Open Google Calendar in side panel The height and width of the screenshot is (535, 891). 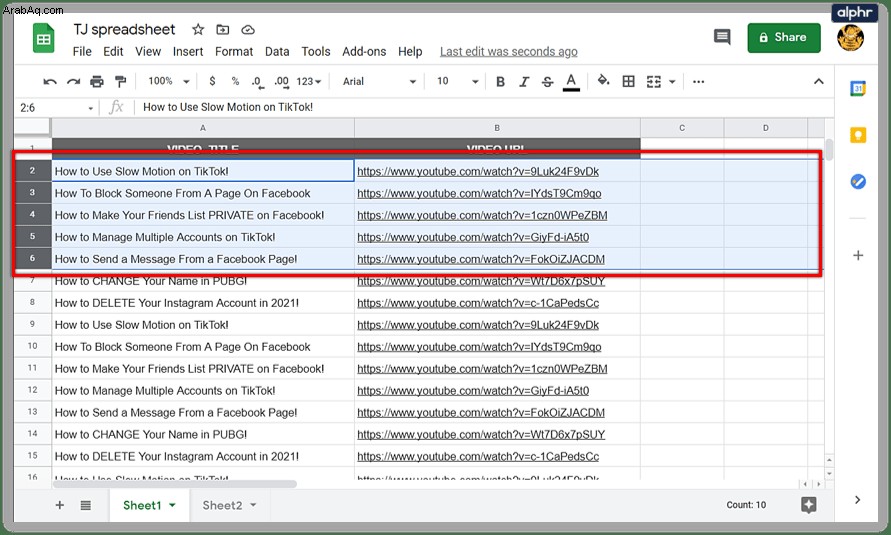pos(857,89)
